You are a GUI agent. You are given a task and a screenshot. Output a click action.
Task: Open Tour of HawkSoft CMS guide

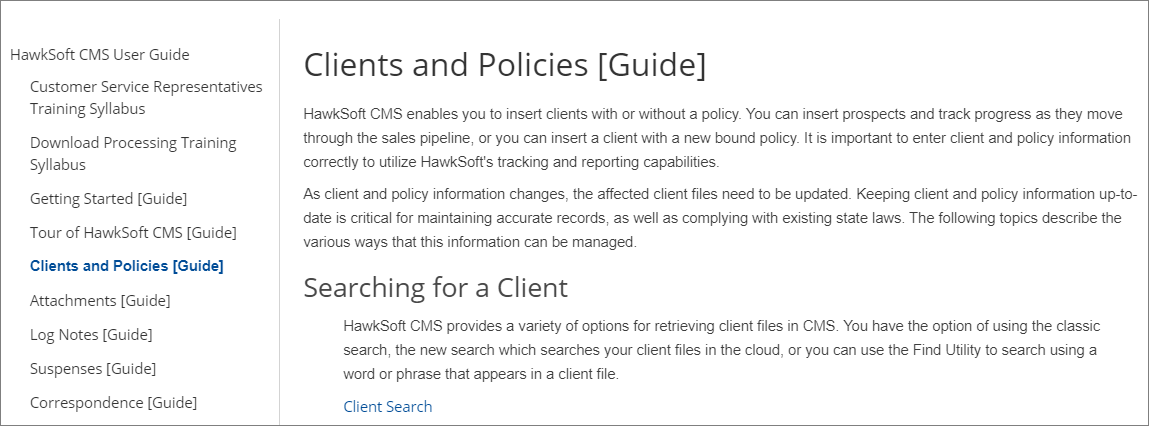click(x=133, y=232)
